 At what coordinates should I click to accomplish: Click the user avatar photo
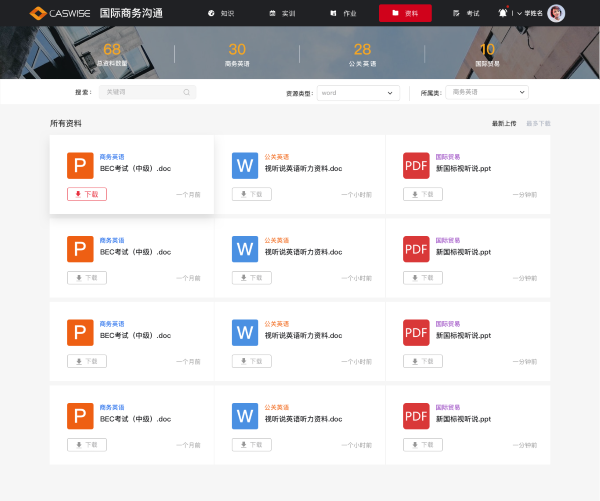point(556,13)
